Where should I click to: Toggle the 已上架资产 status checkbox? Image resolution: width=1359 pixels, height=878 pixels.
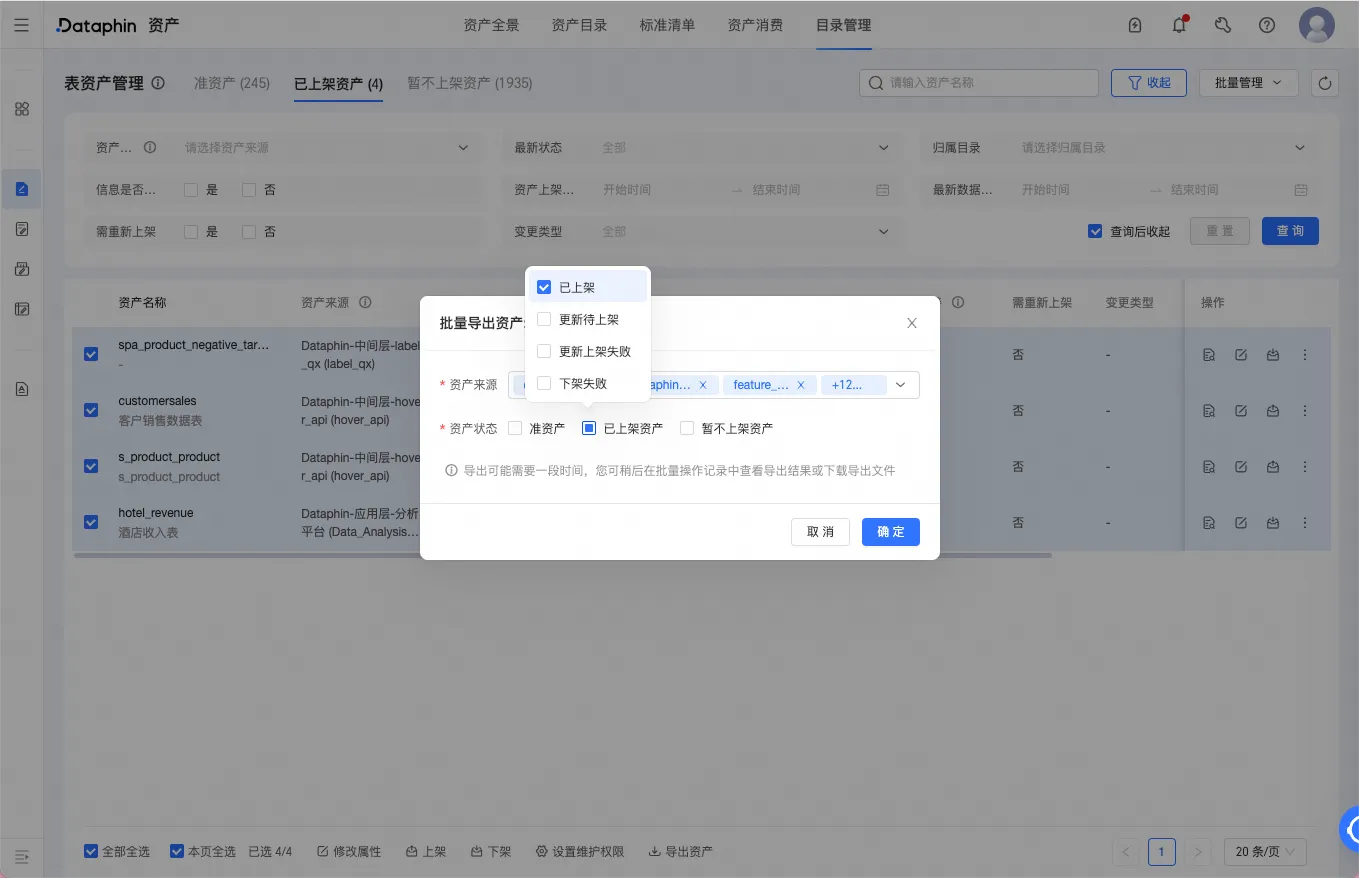click(589, 428)
